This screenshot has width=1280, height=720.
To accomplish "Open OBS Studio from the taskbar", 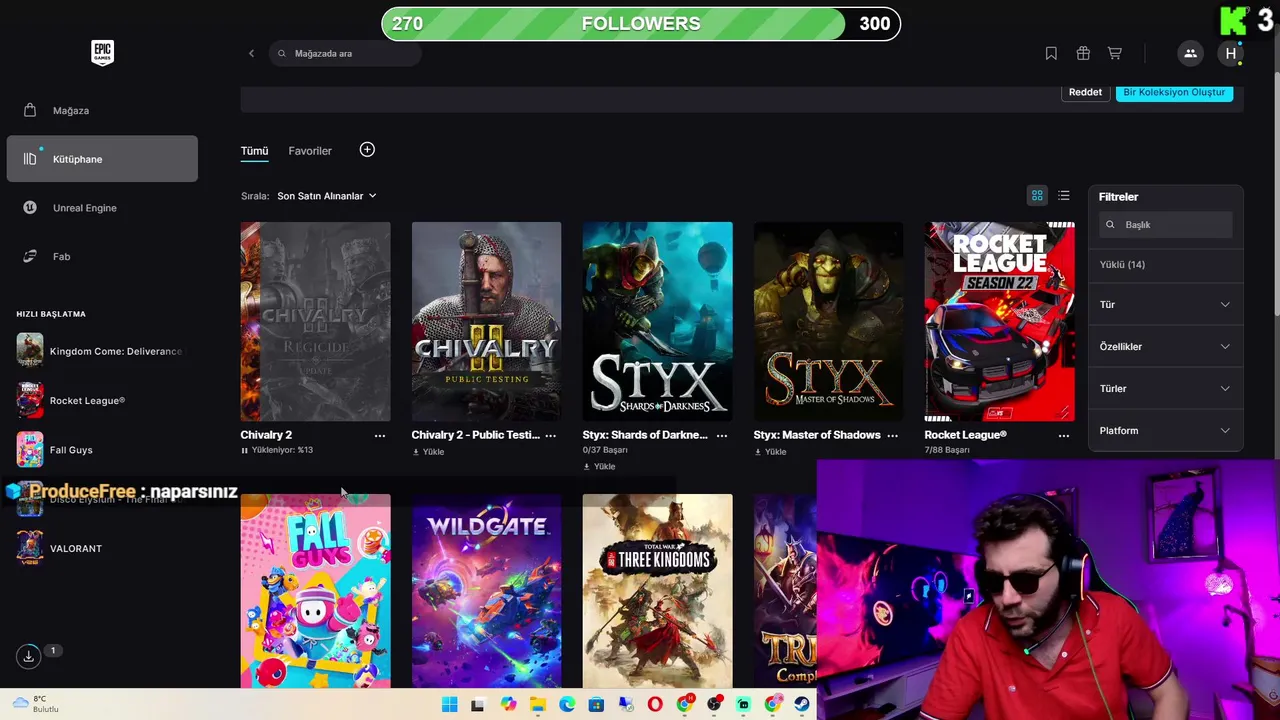I will (x=714, y=704).
